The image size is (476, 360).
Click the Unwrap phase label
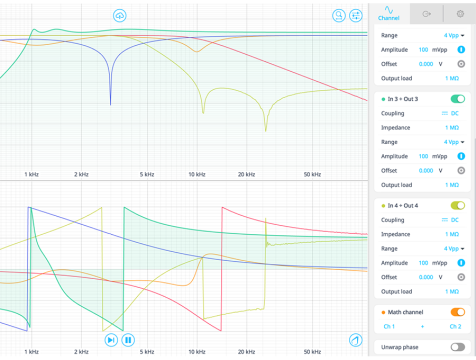[x=400, y=347]
